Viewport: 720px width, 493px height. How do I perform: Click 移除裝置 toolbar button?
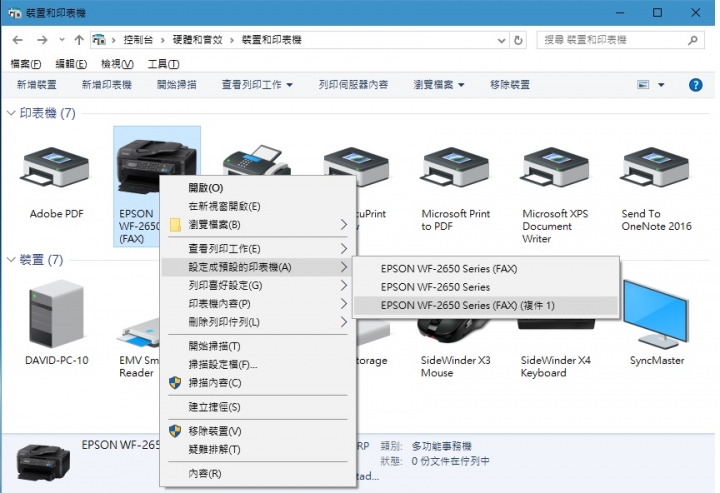click(x=510, y=85)
